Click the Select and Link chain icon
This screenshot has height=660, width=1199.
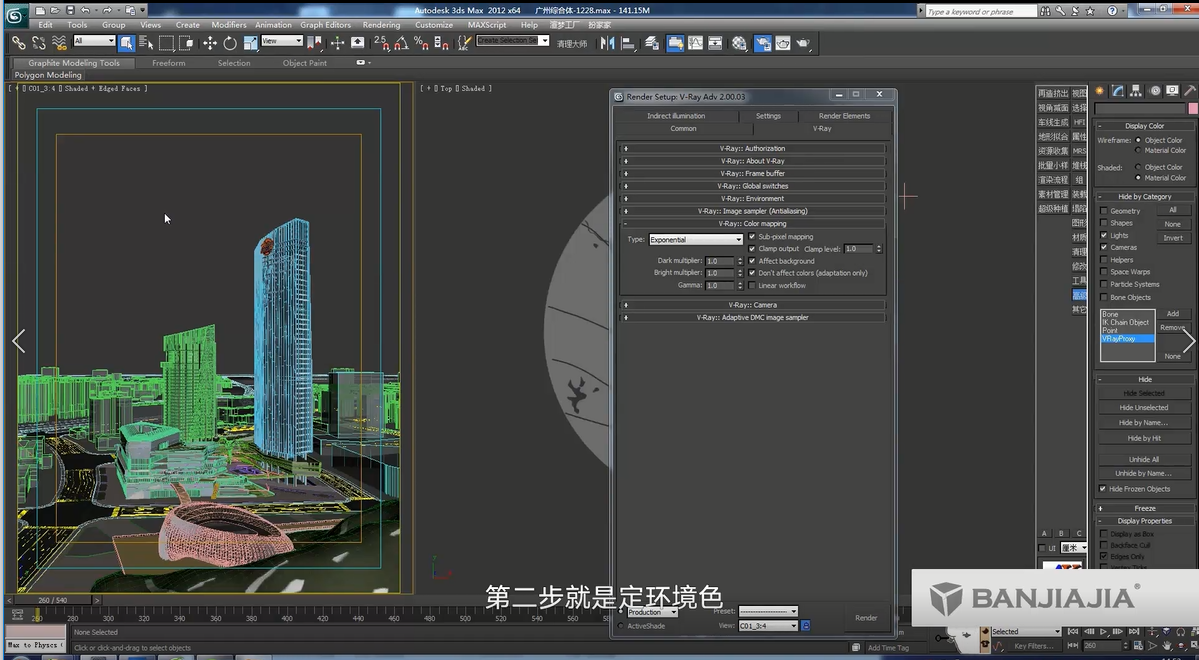point(18,43)
